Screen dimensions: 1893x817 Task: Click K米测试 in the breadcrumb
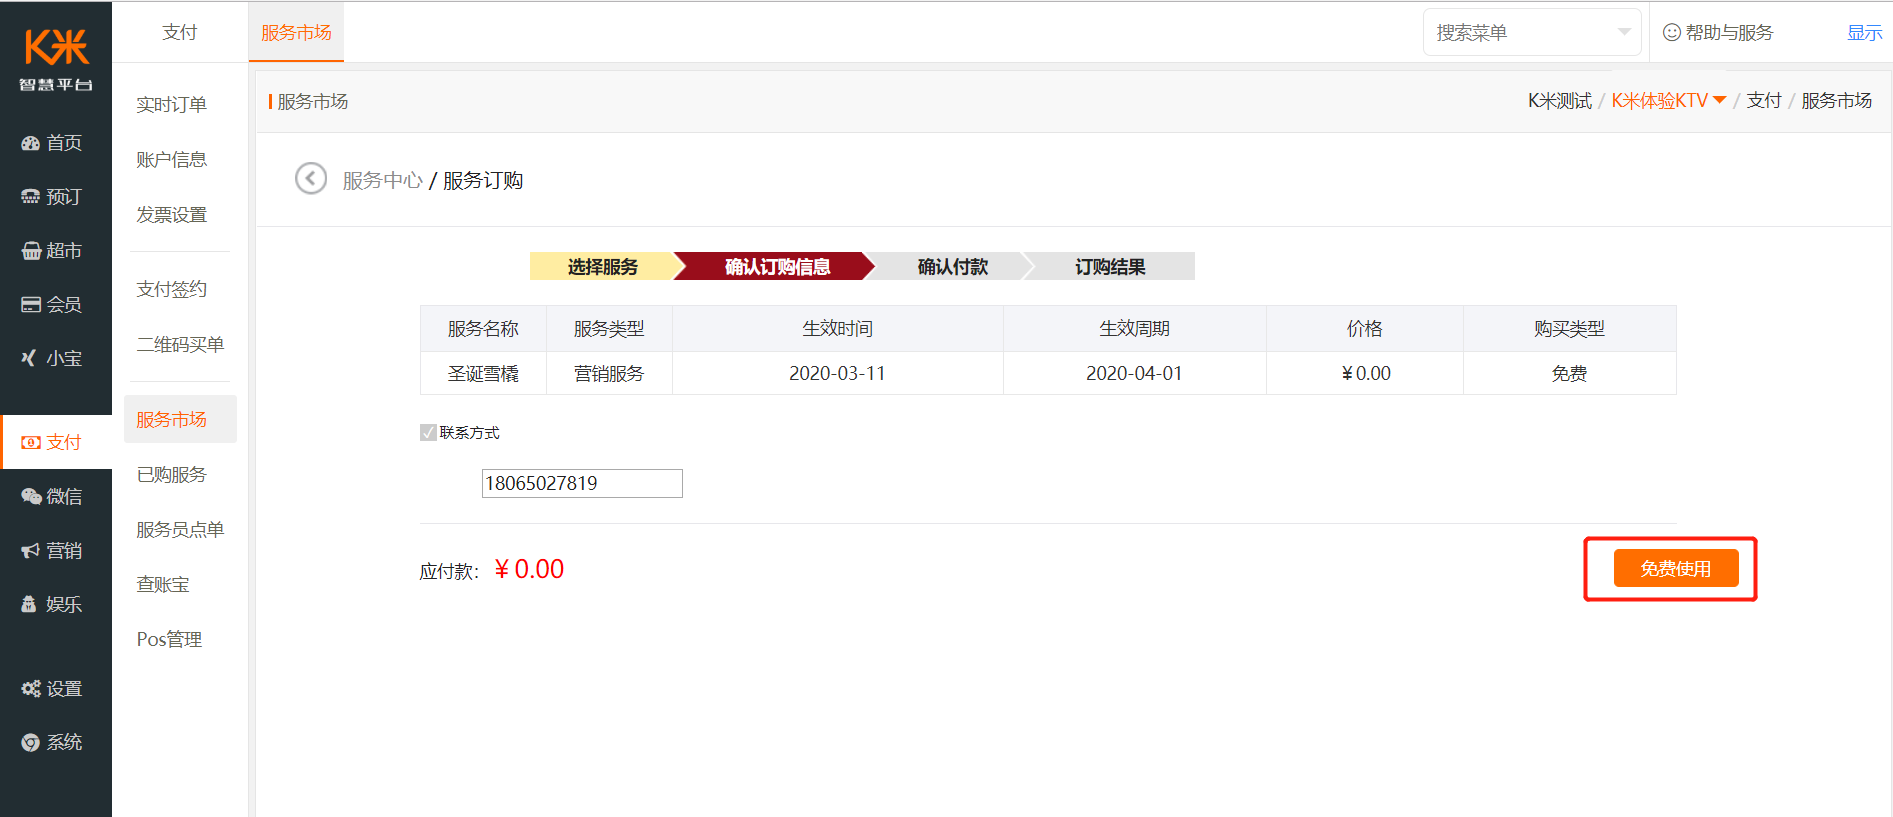point(1559,101)
